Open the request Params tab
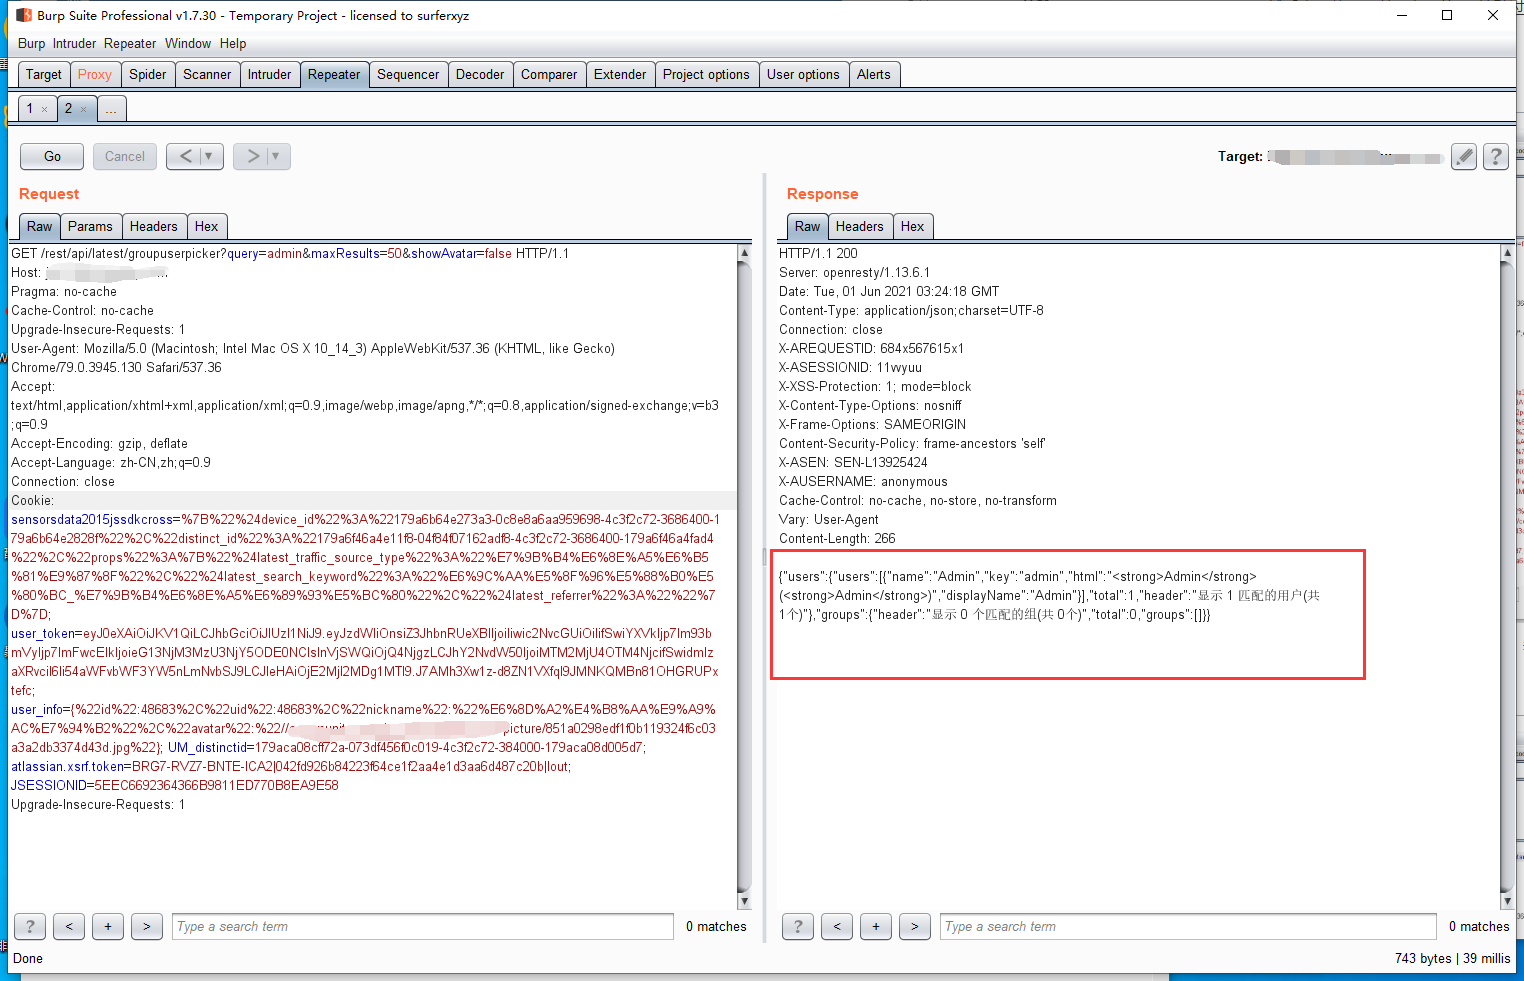Viewport: 1524px width, 981px height. click(90, 226)
